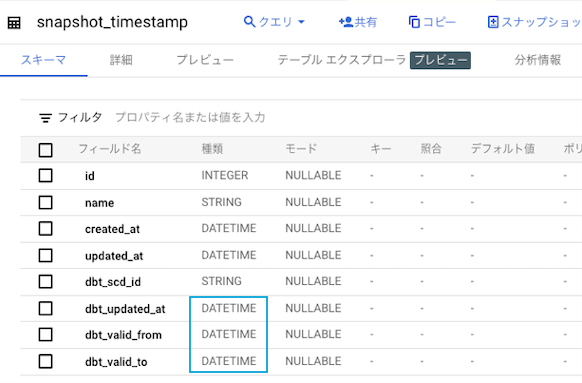This screenshot has width=582, height=383.
Task: Click the 種類 column header
Action: 212,149
